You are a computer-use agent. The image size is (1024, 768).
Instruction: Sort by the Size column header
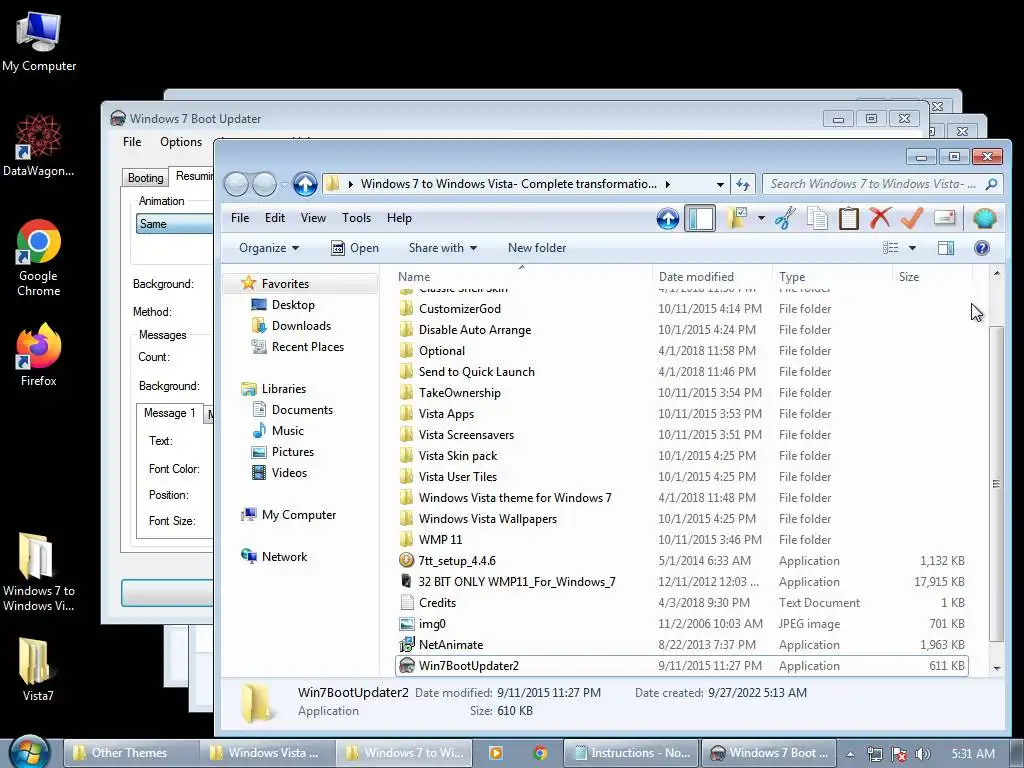click(933, 276)
